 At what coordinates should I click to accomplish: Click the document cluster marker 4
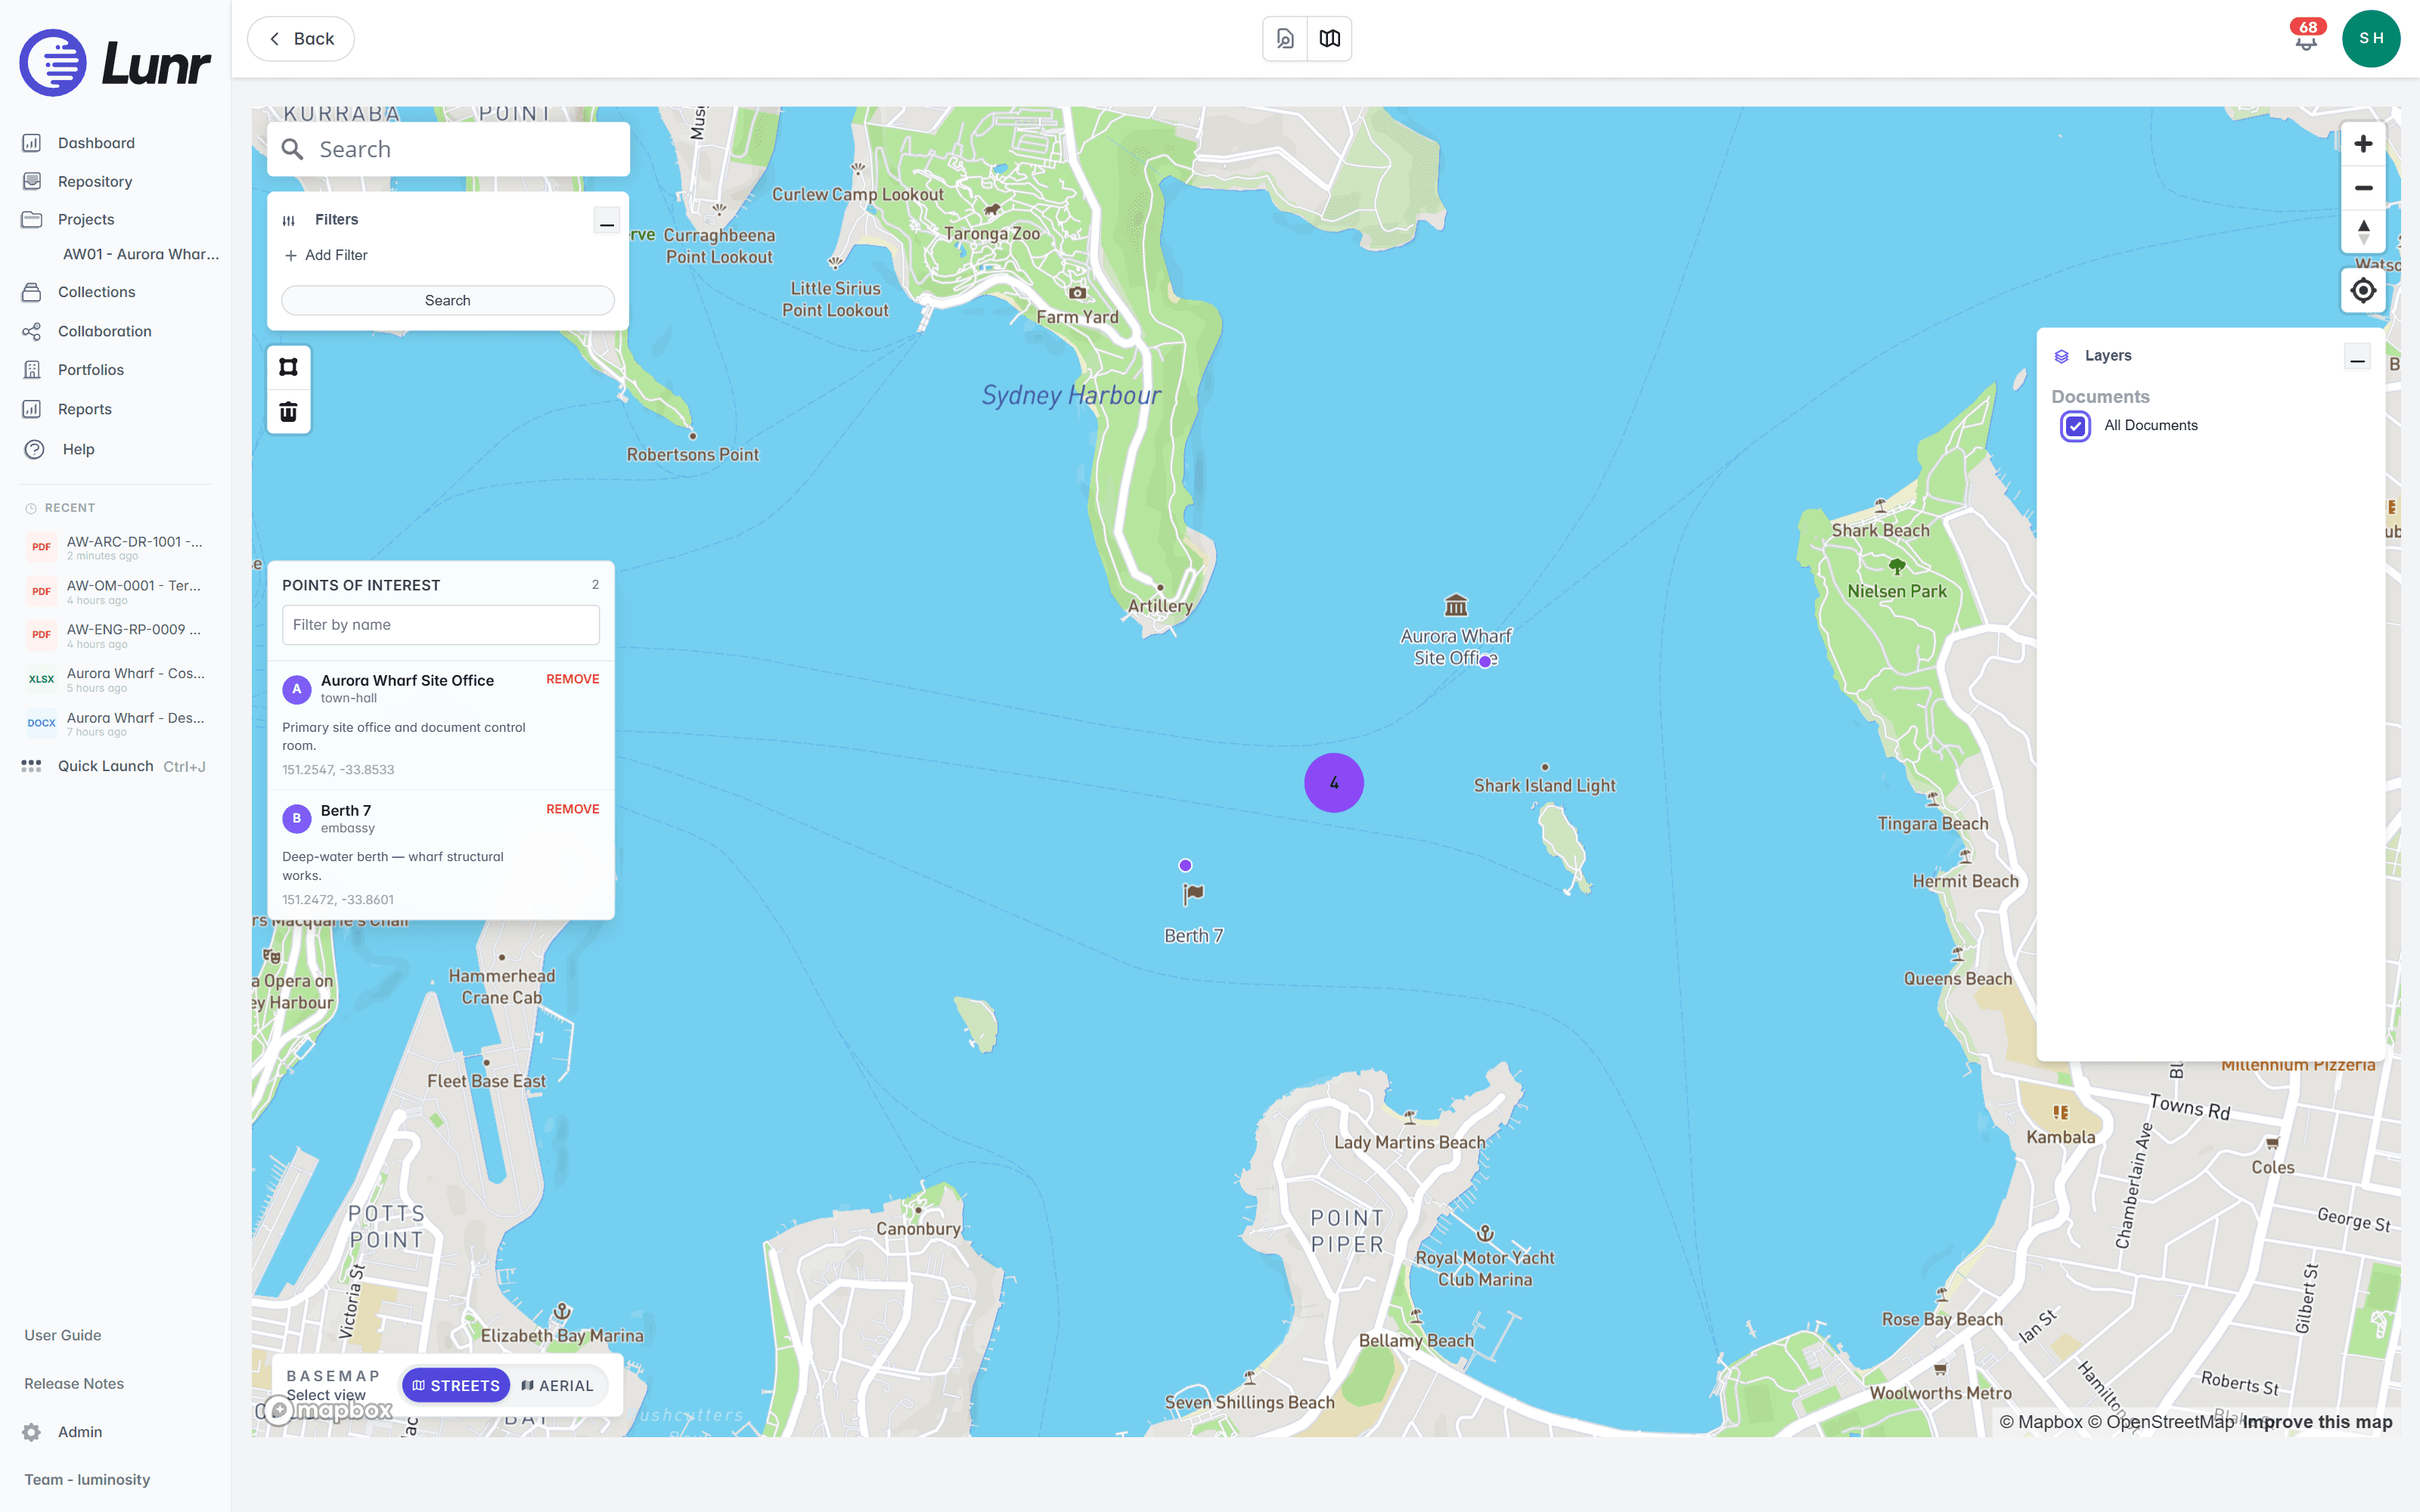point(1333,783)
